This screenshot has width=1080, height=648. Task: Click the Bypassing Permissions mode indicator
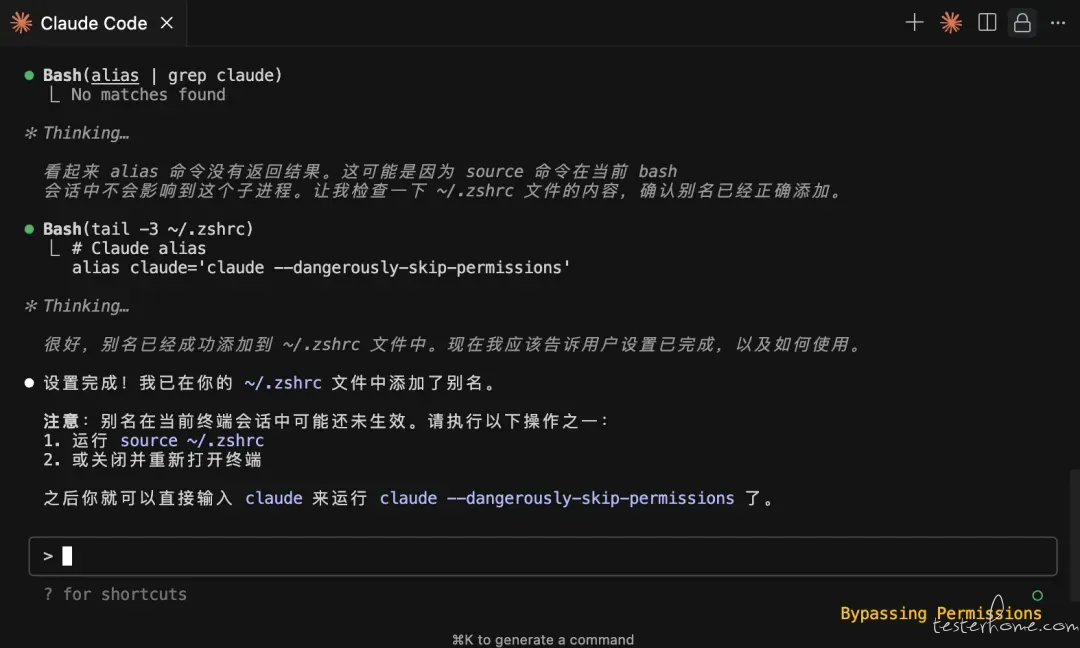(941, 613)
